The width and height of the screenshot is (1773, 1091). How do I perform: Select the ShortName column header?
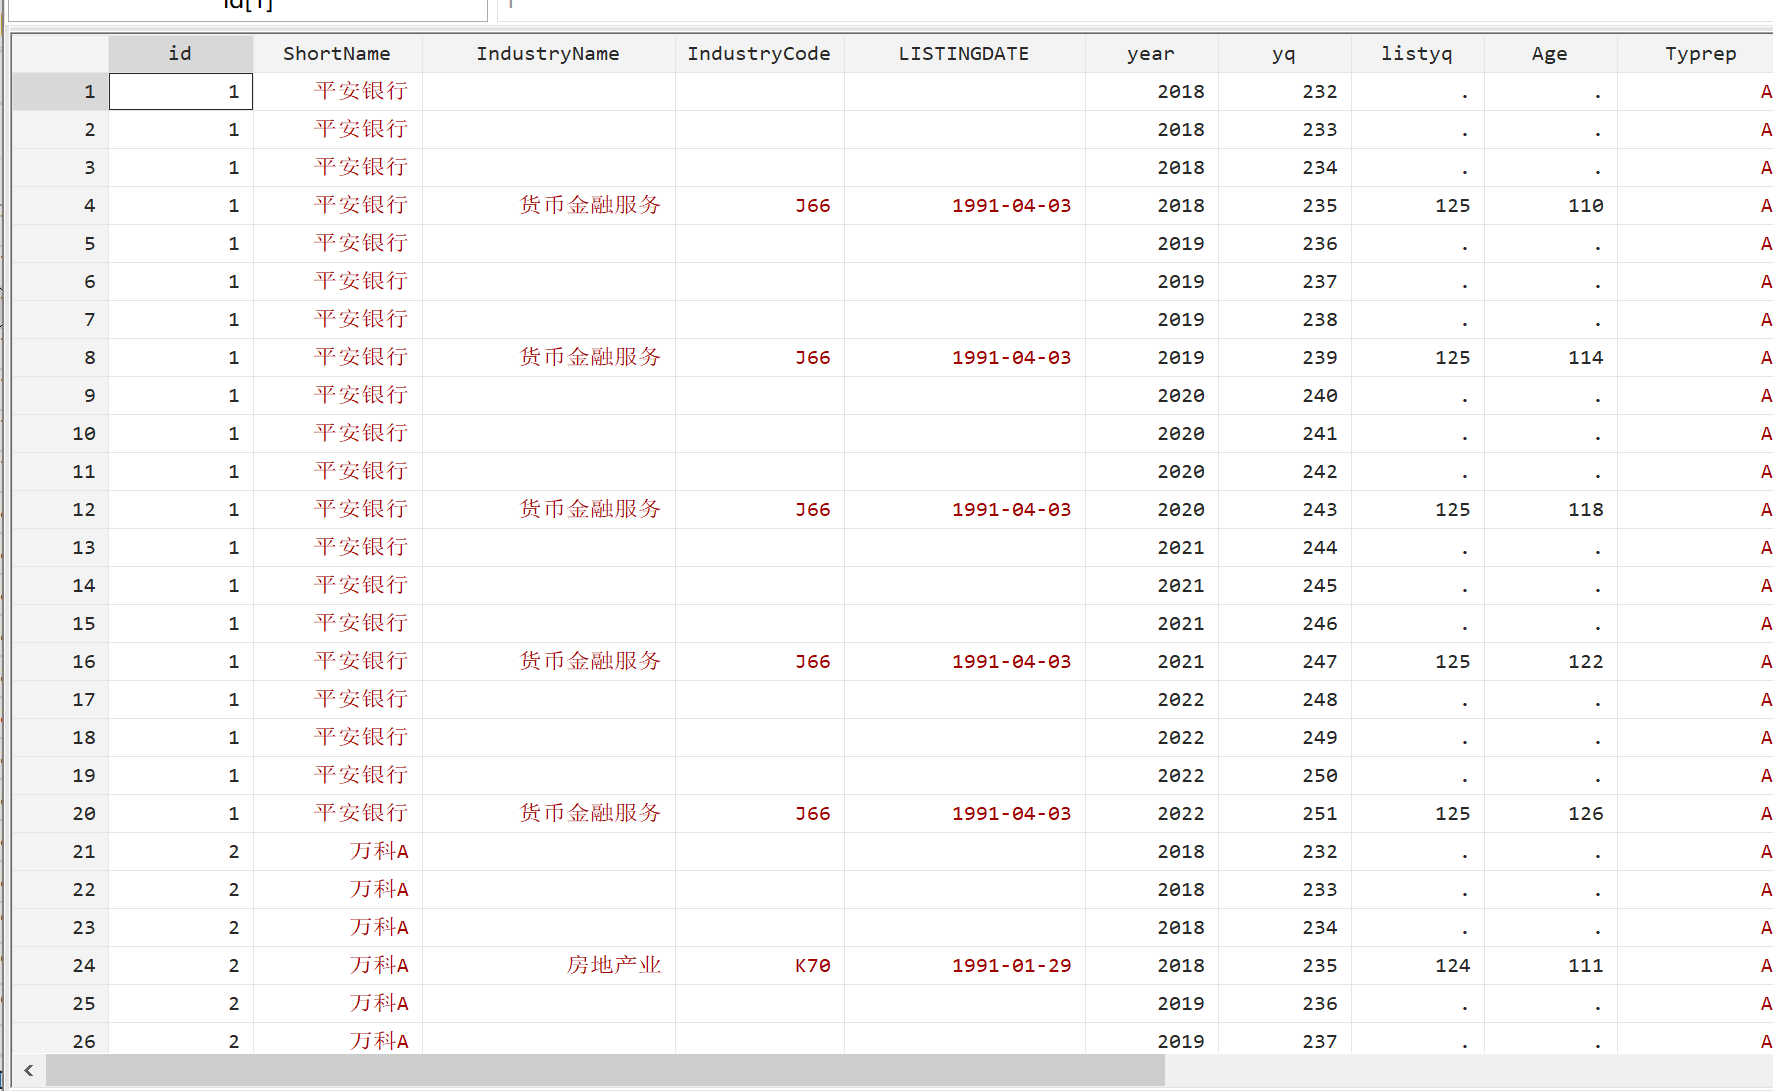coord(337,54)
